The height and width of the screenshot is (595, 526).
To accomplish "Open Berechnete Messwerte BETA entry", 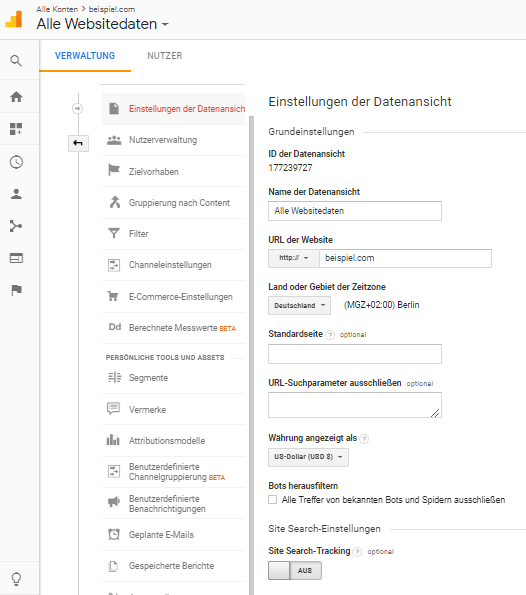I will click(173, 328).
